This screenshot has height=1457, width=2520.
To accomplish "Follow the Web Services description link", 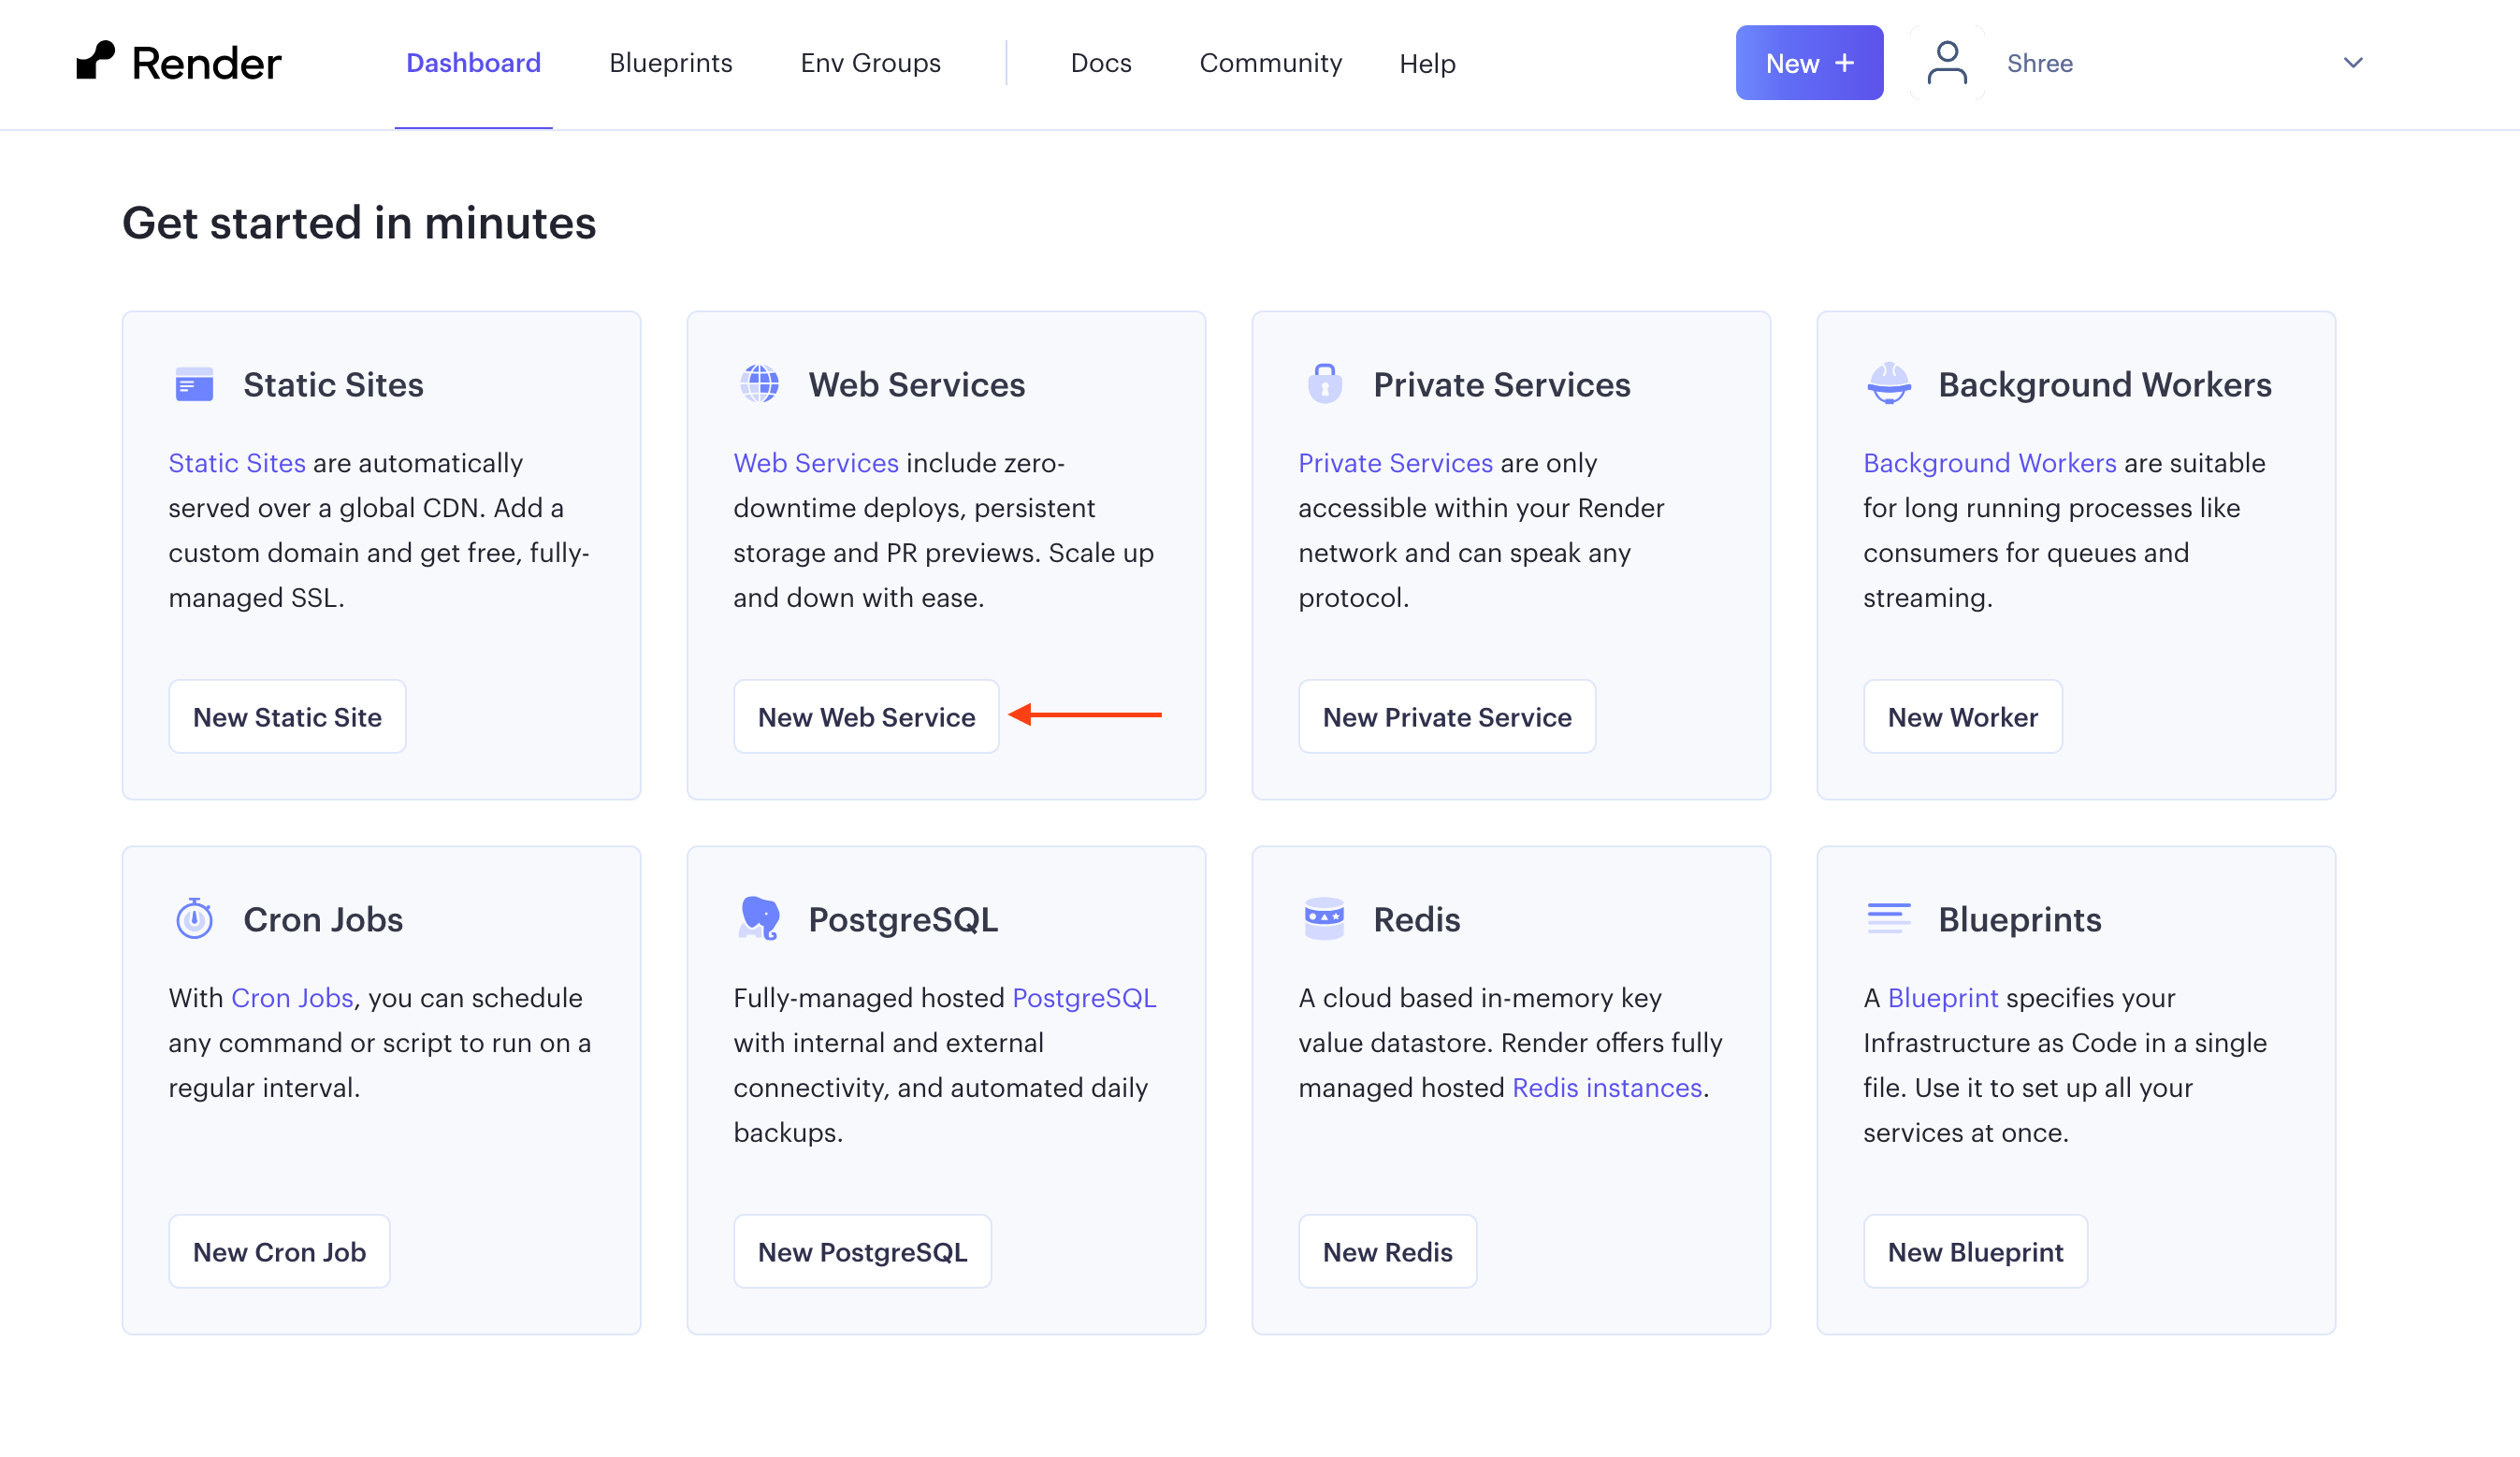I will (816, 462).
